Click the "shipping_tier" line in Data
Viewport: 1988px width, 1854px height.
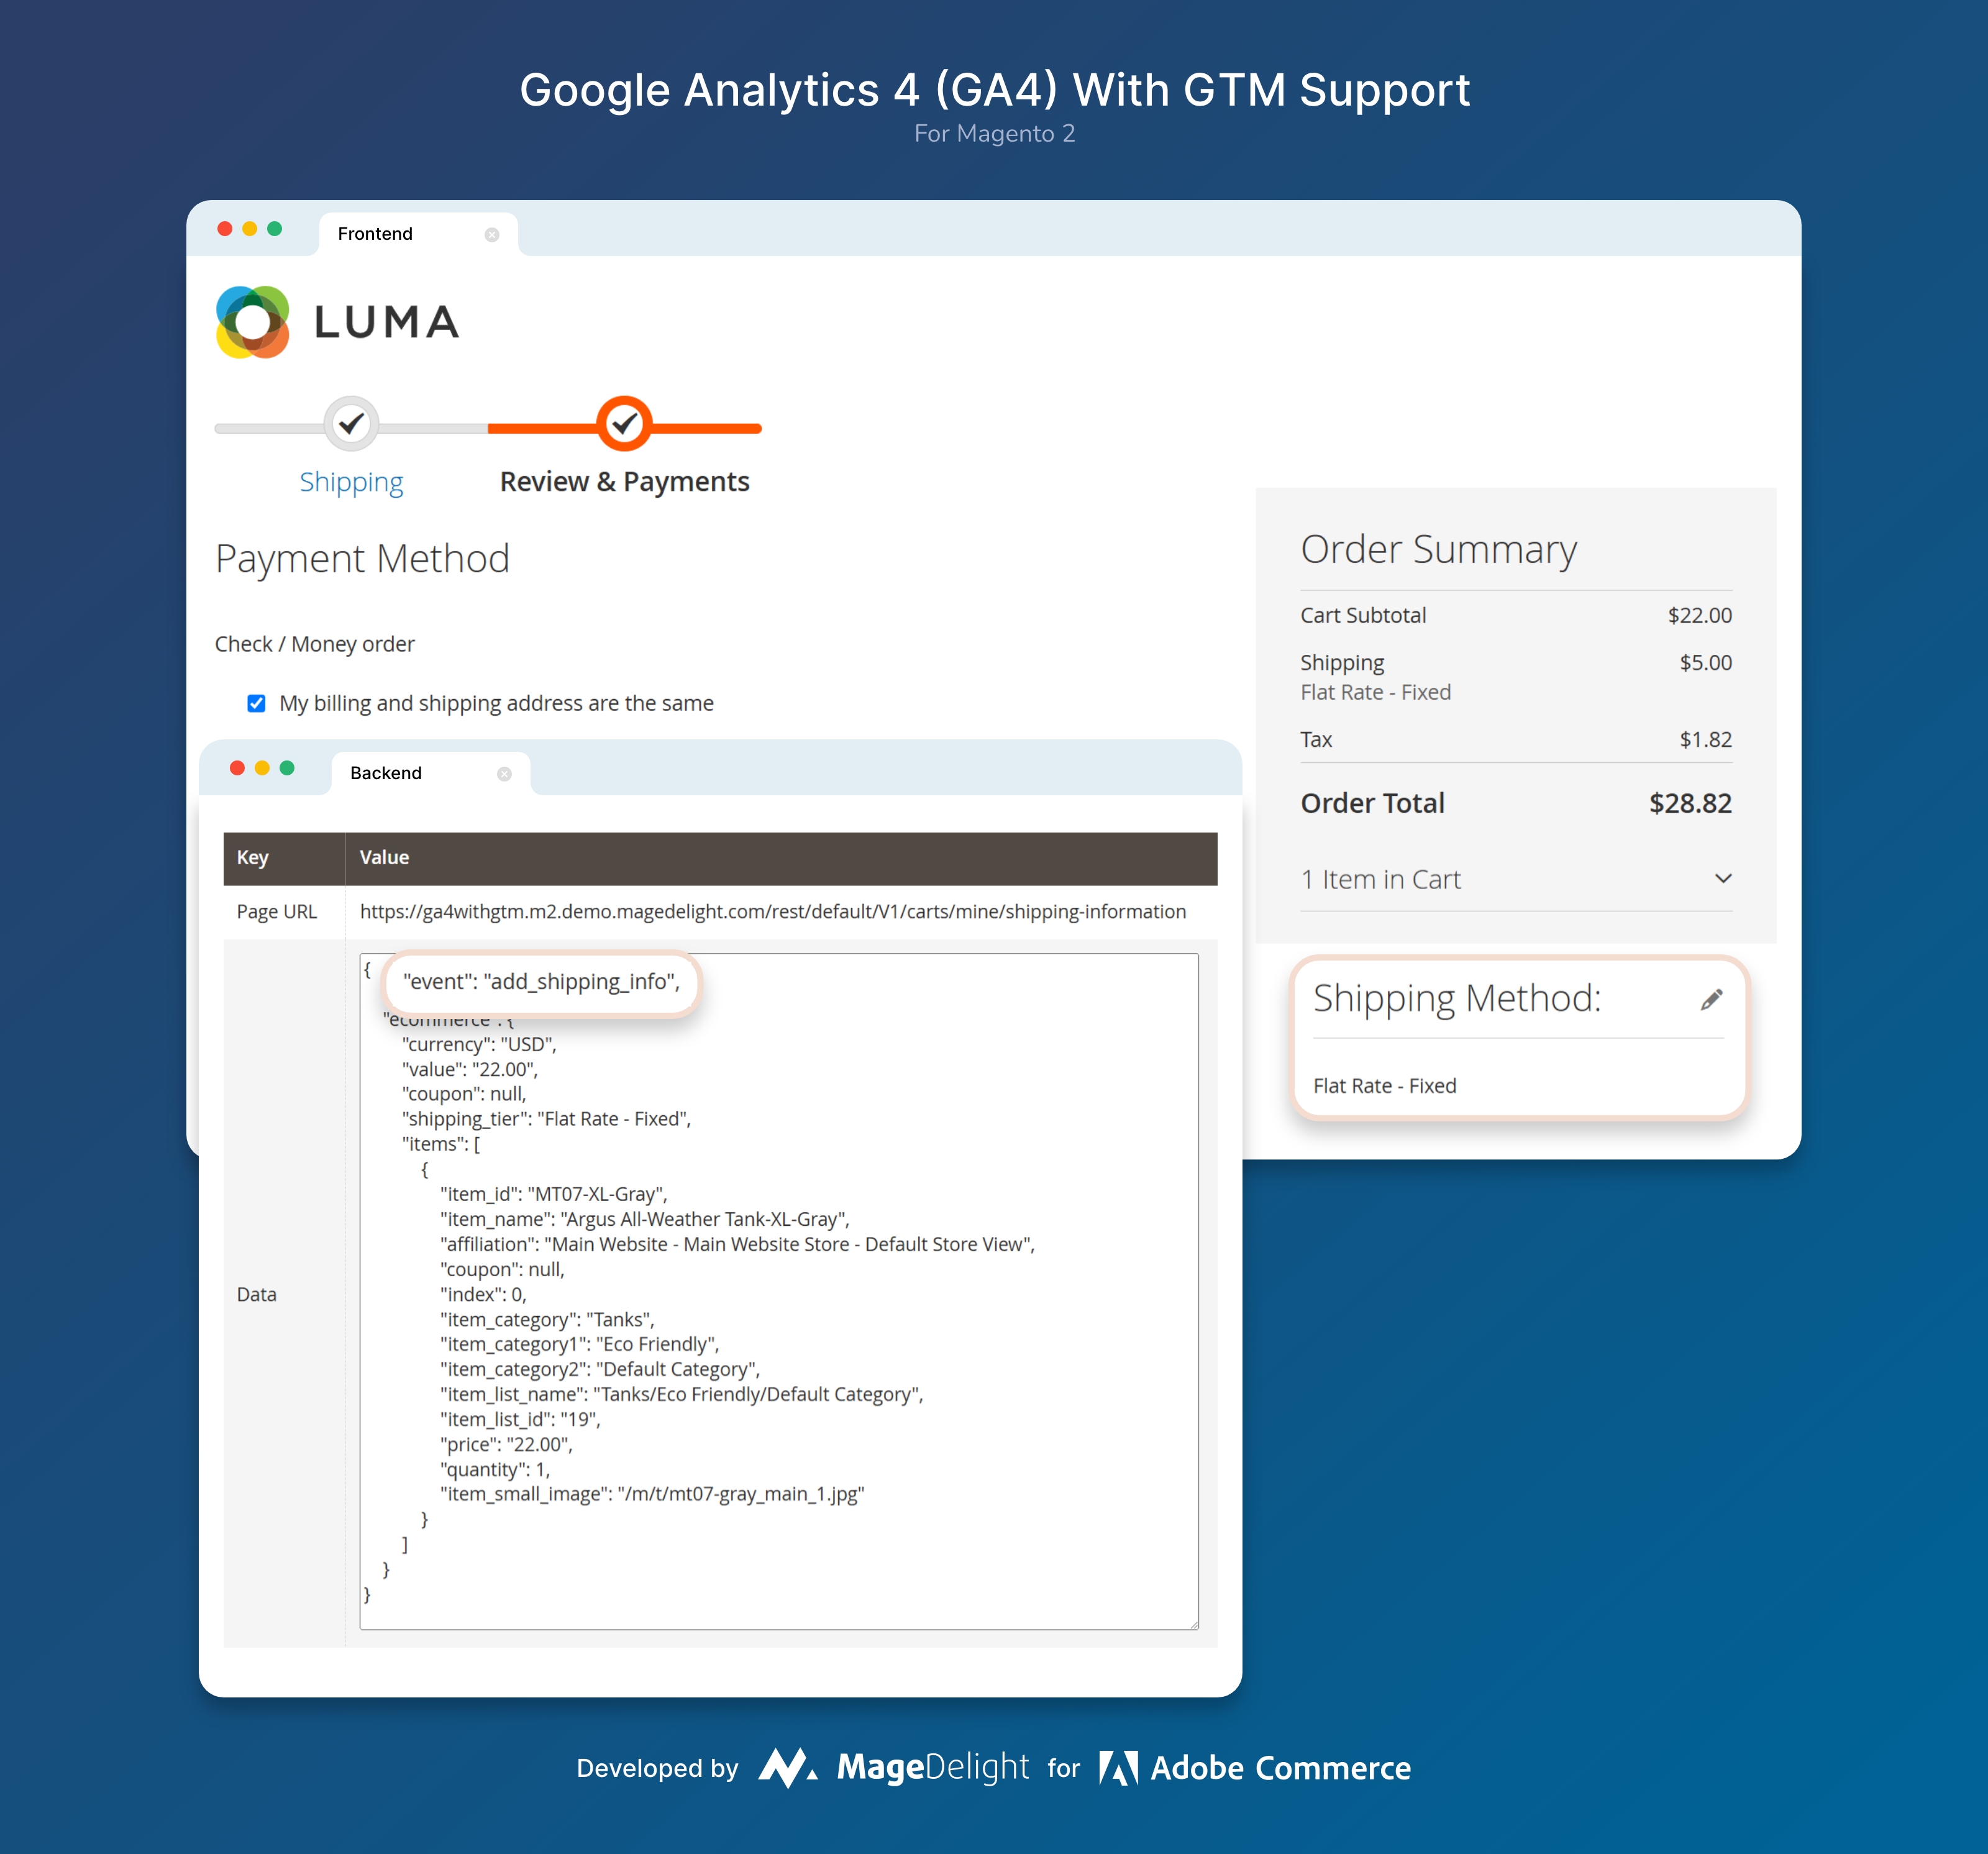pyautogui.click(x=546, y=1119)
